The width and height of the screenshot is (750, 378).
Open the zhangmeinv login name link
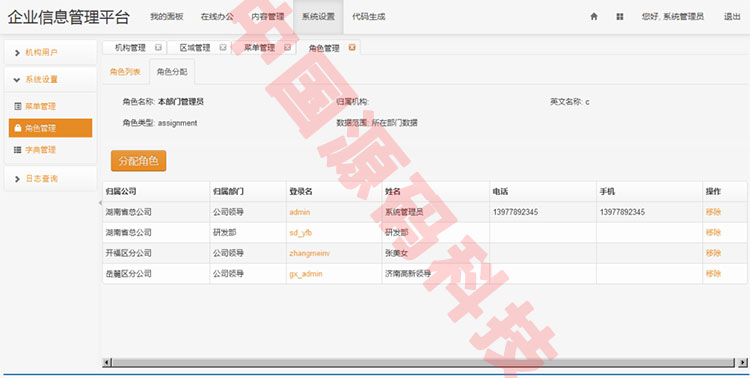309,253
